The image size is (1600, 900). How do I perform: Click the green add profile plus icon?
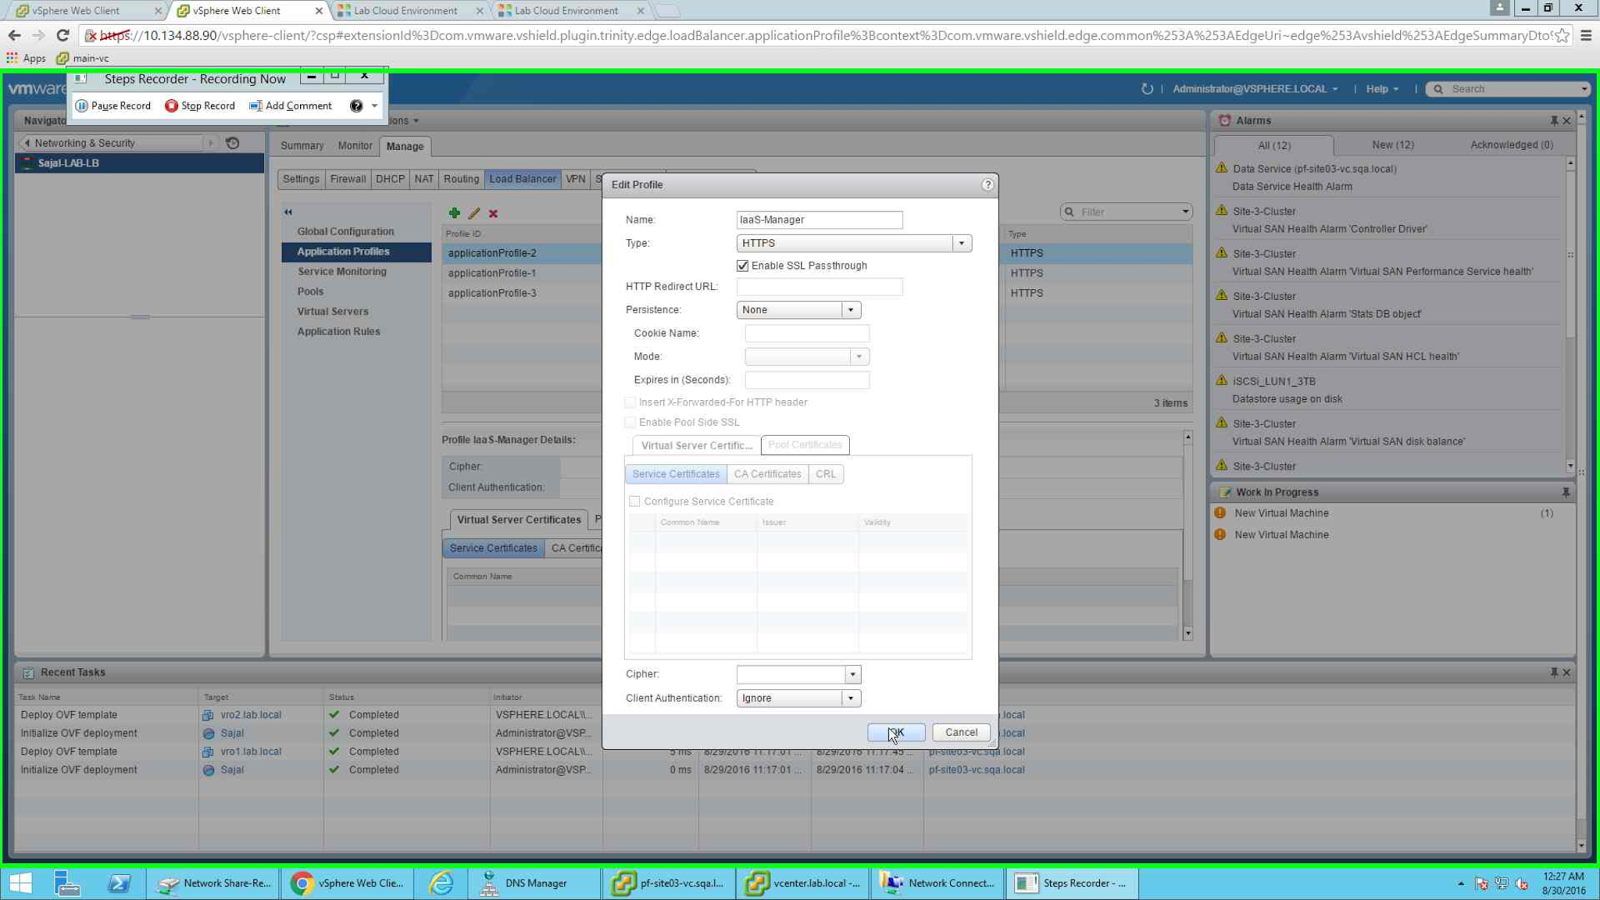point(454,213)
